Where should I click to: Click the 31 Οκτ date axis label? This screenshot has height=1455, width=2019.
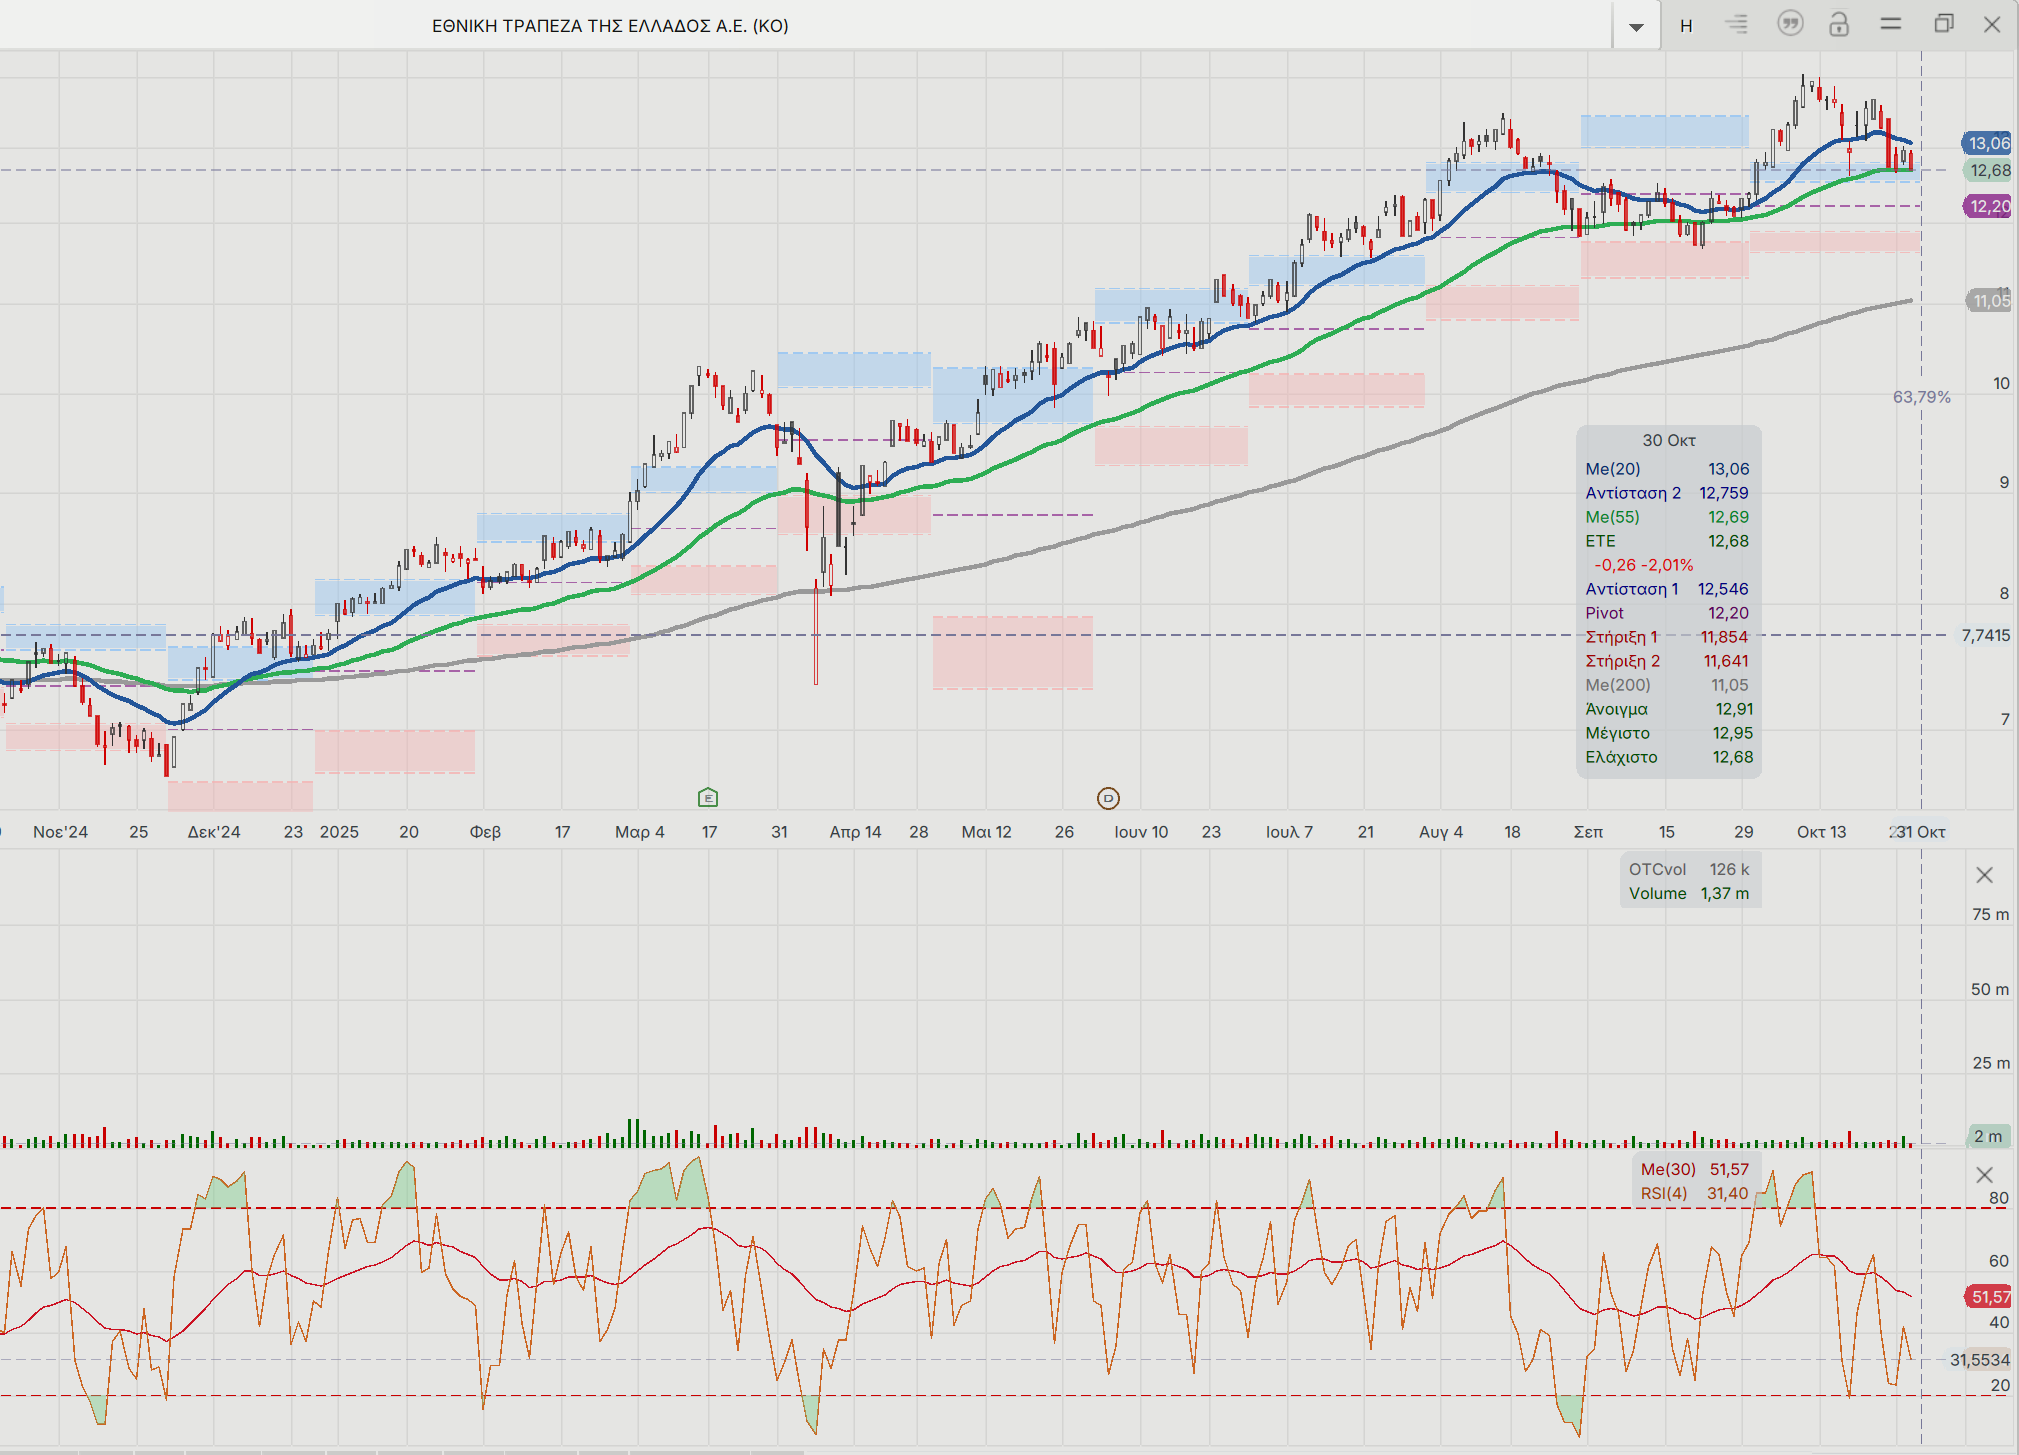[1919, 832]
